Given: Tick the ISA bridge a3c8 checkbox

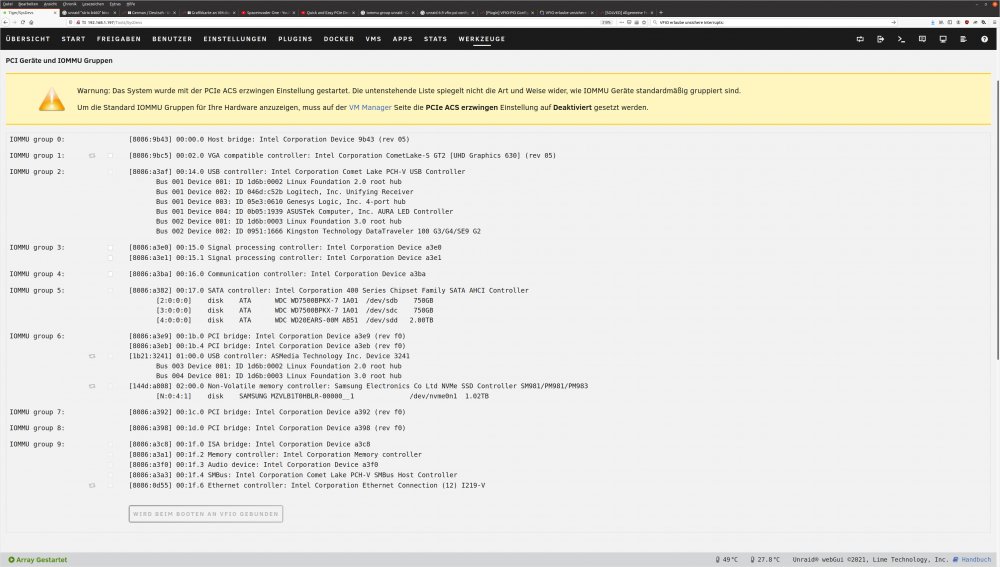Looking at the screenshot, I should coord(110,445).
